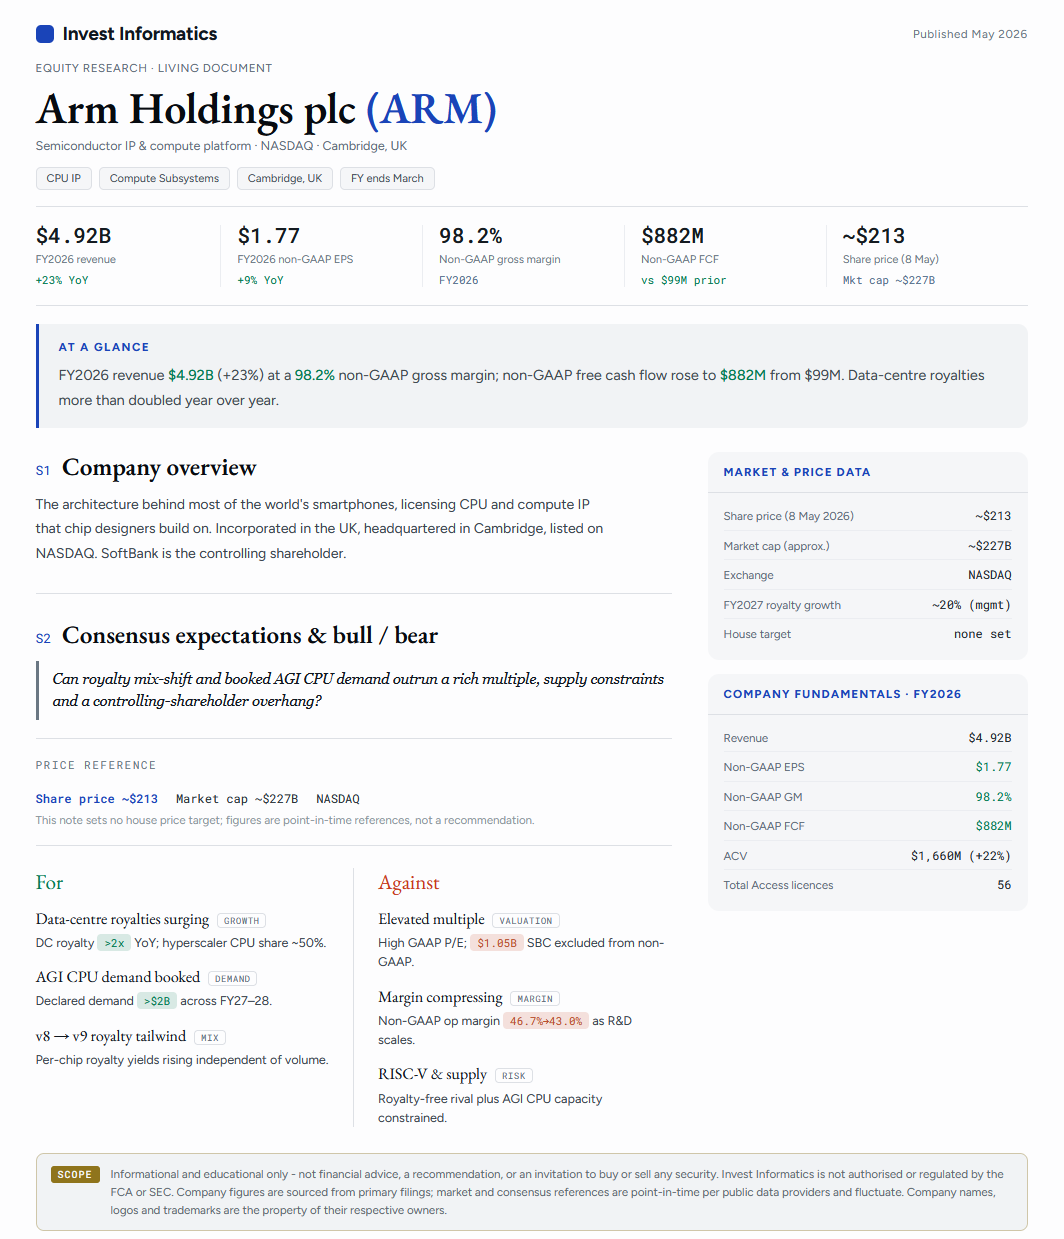Image resolution: width=1064 pixels, height=1239 pixels.
Task: Click the Invest Informatics blue logo square
Action: tap(44, 34)
